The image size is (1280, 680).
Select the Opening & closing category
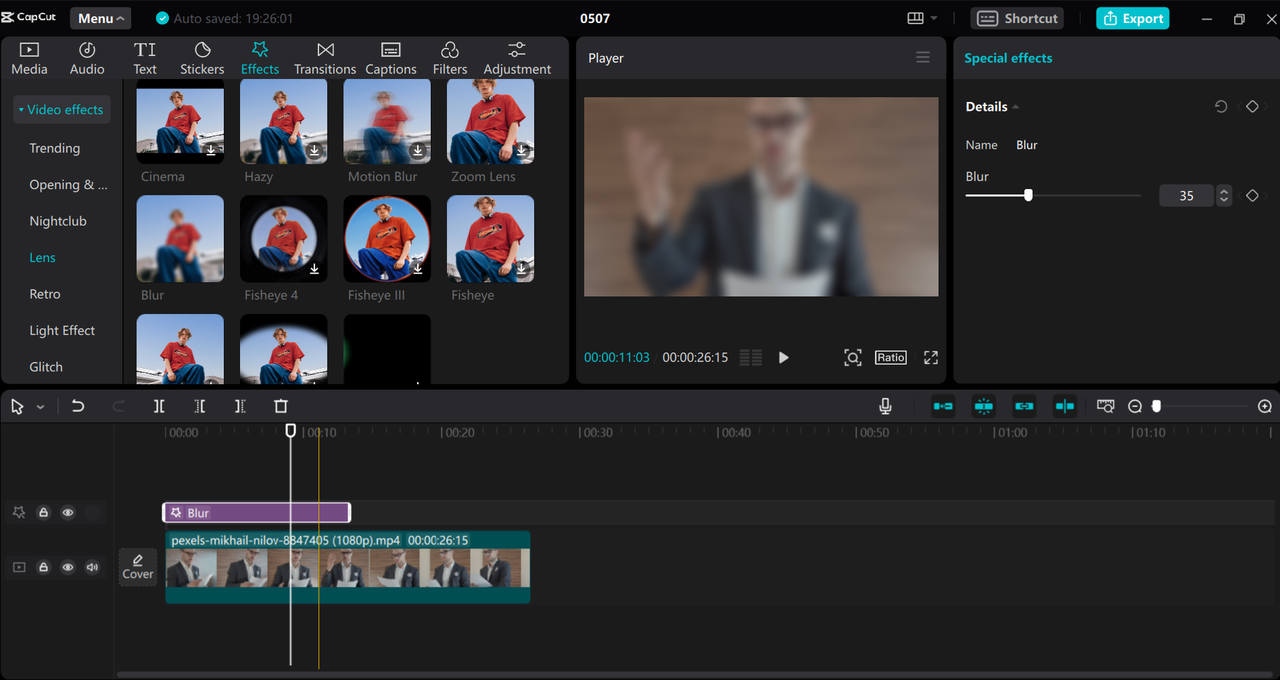coord(68,185)
